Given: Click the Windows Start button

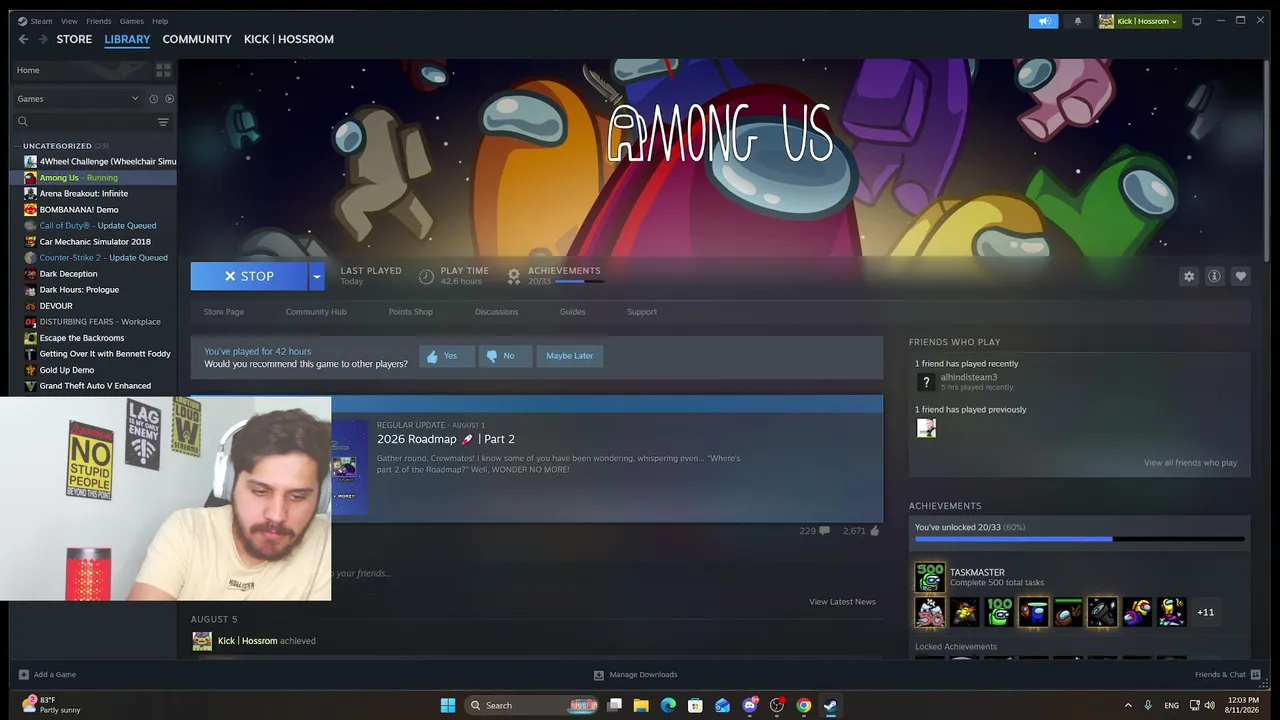Looking at the screenshot, I should pos(448,706).
